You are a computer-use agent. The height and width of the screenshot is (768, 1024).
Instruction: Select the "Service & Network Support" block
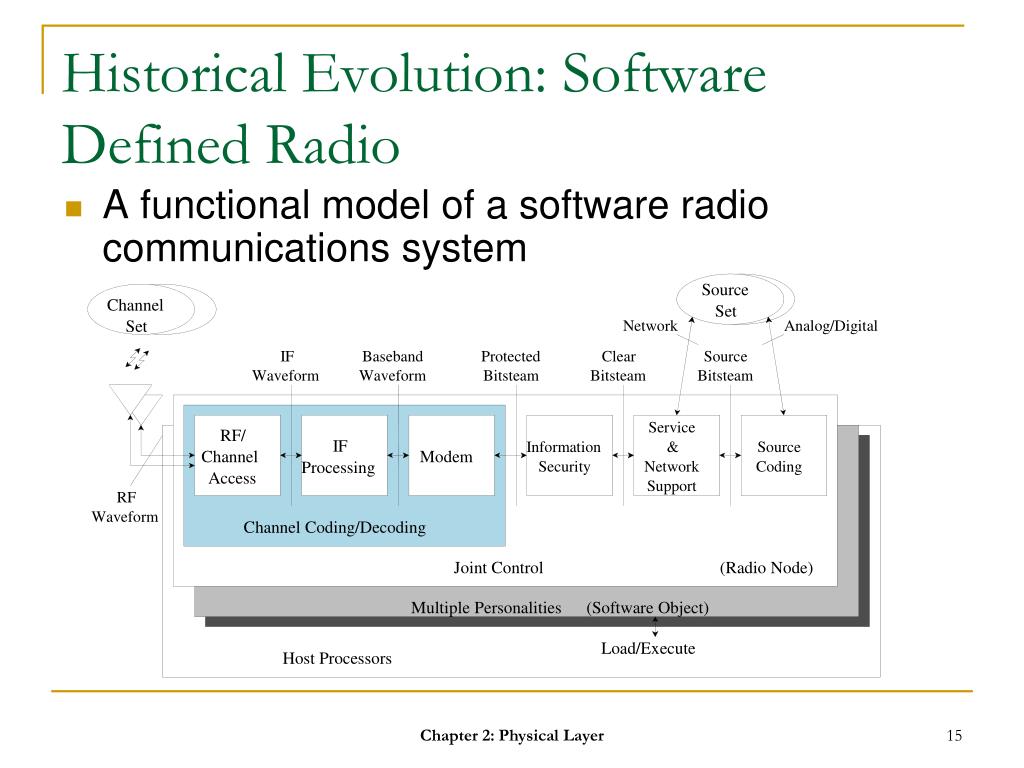click(677, 455)
